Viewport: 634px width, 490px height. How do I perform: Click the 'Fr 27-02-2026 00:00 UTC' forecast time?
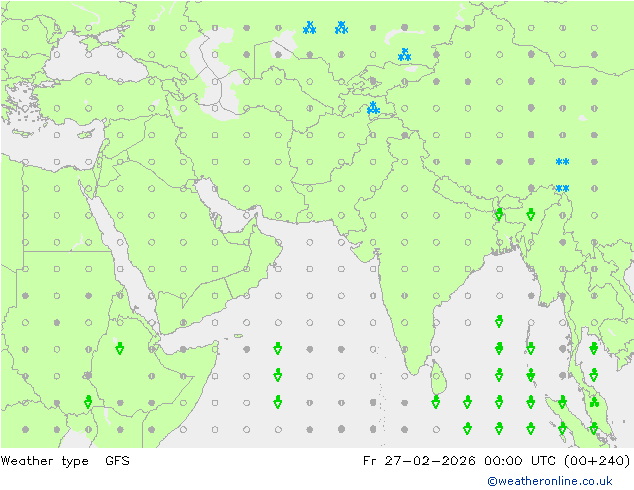(461, 460)
